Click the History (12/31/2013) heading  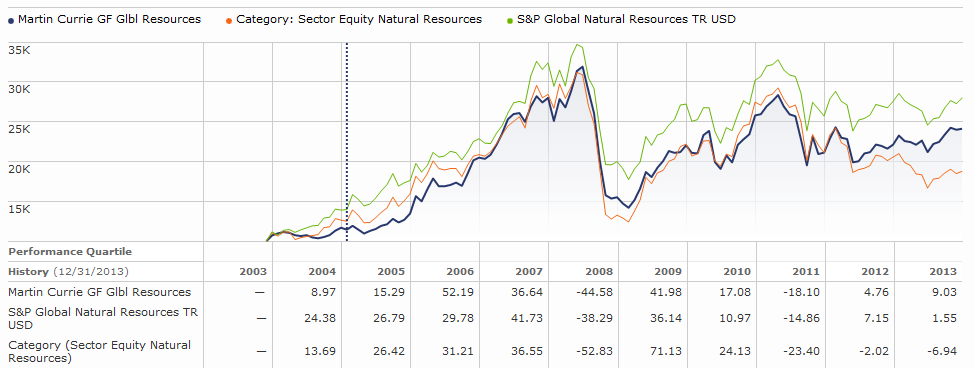point(68,272)
